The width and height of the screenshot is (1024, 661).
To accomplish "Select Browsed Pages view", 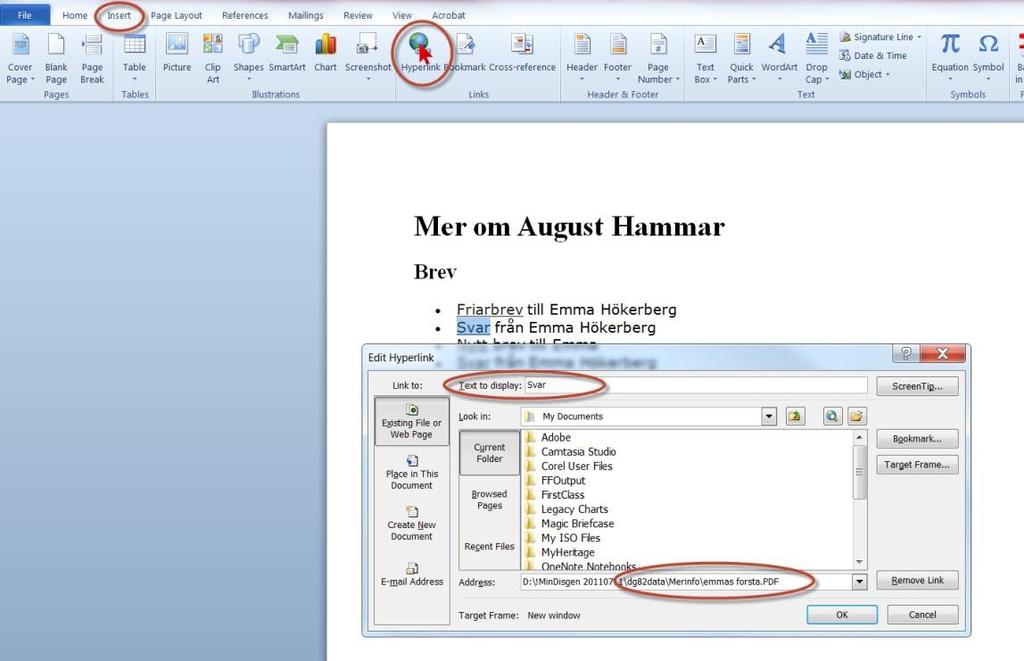I will (x=489, y=499).
